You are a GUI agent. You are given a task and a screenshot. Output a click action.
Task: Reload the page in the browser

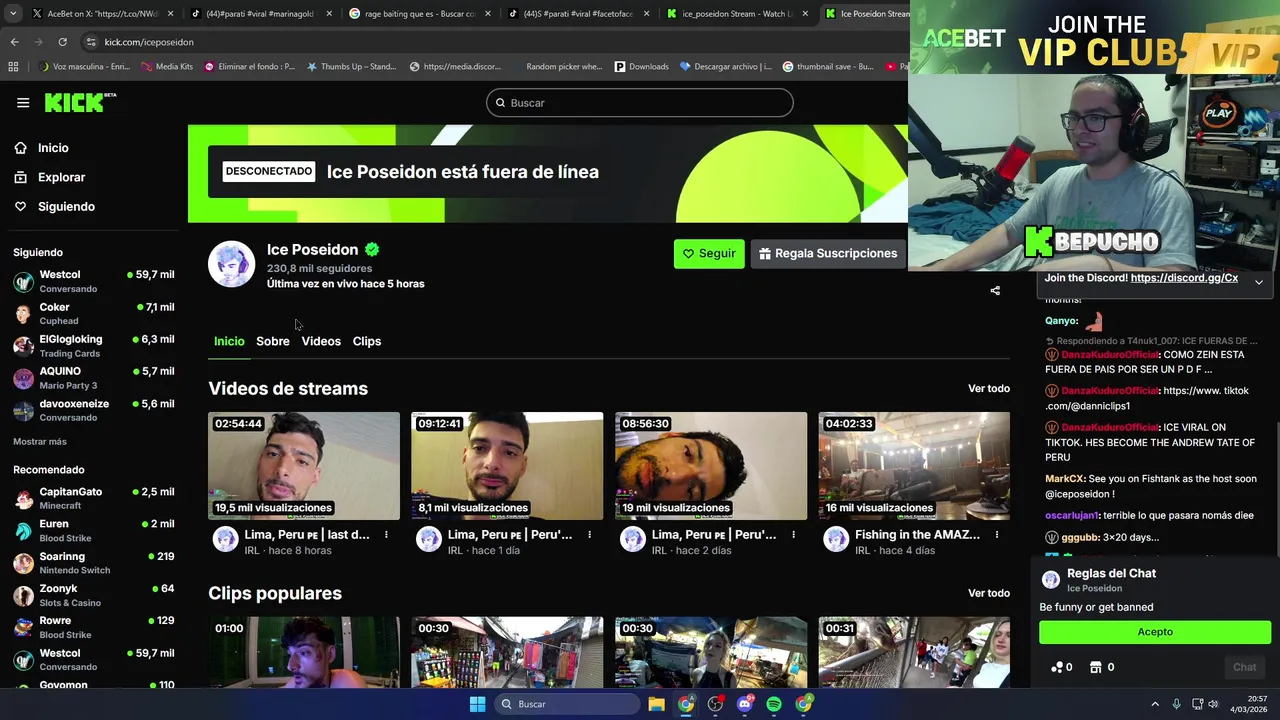coord(62,42)
